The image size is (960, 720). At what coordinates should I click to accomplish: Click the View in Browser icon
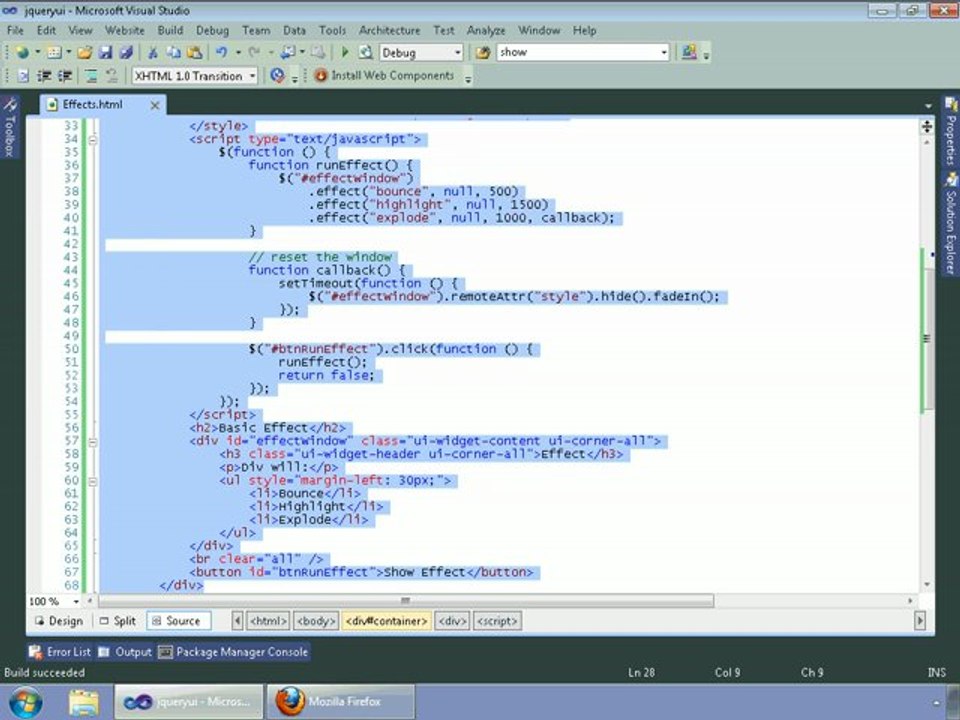click(x=366, y=53)
